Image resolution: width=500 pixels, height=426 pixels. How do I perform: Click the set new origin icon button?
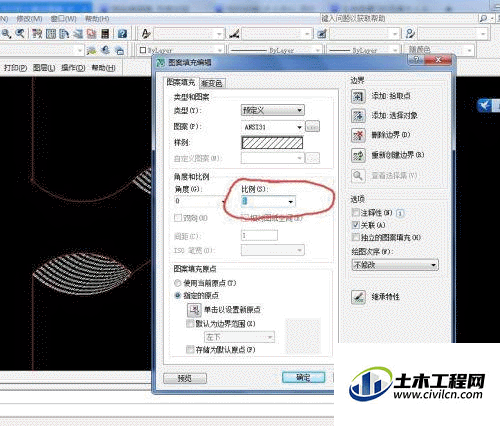coord(194,310)
